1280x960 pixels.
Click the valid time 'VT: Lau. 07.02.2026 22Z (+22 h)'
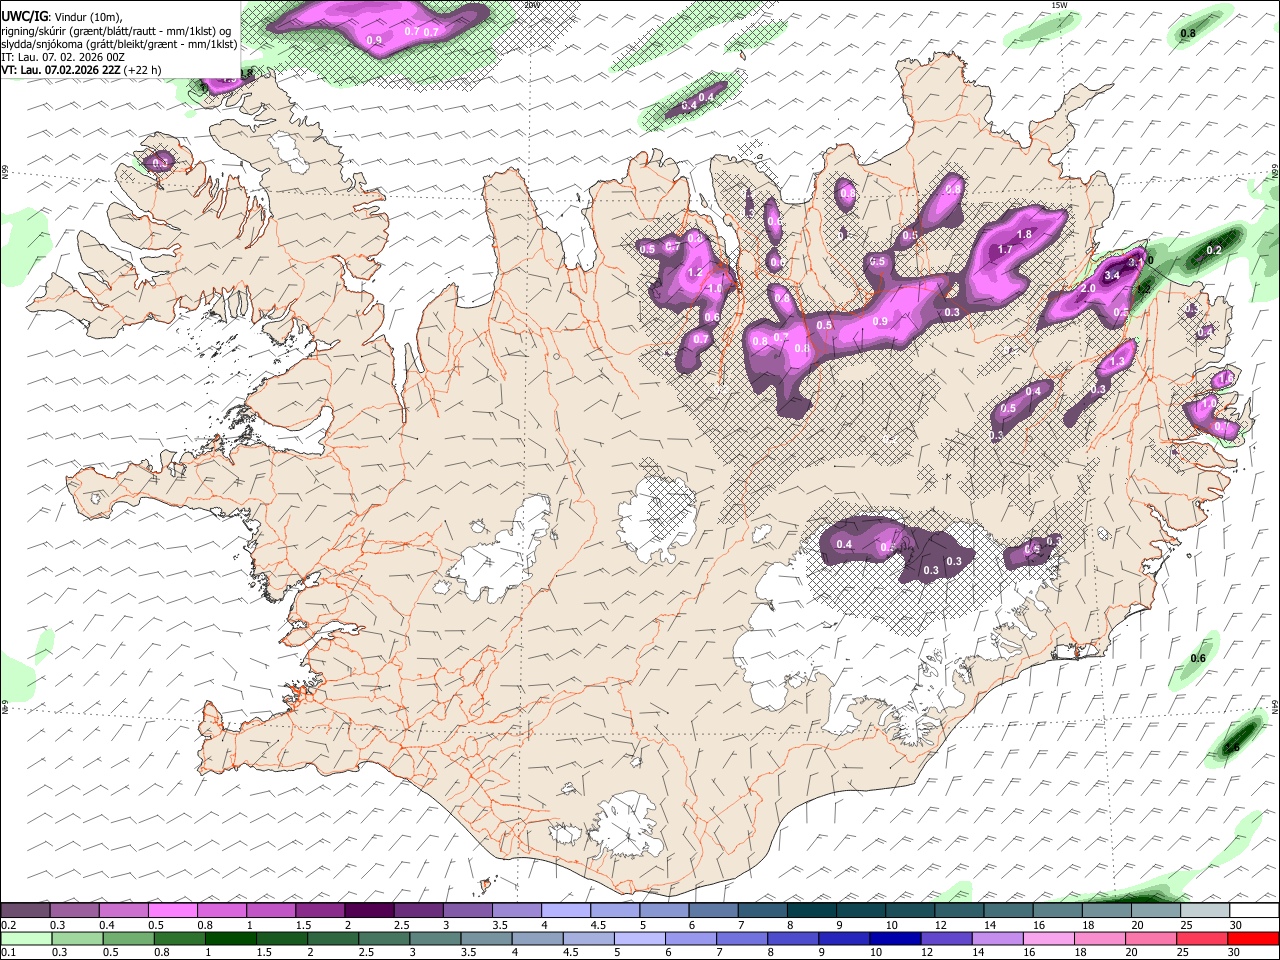point(81,71)
